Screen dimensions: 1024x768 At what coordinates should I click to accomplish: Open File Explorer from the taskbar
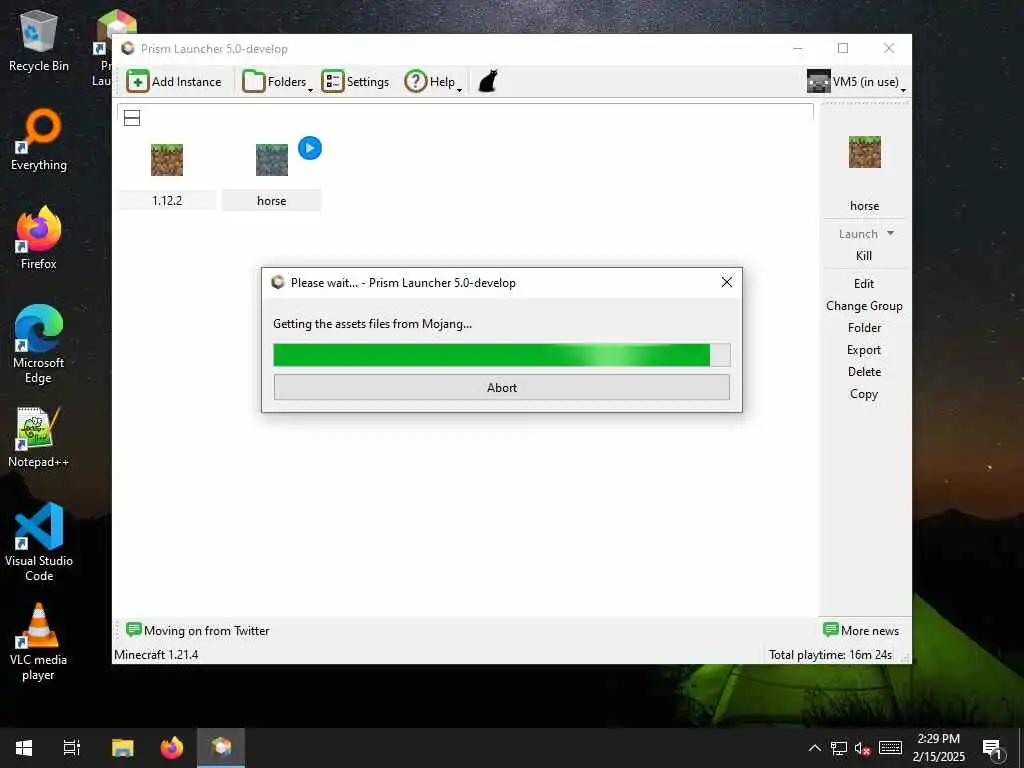(122, 748)
